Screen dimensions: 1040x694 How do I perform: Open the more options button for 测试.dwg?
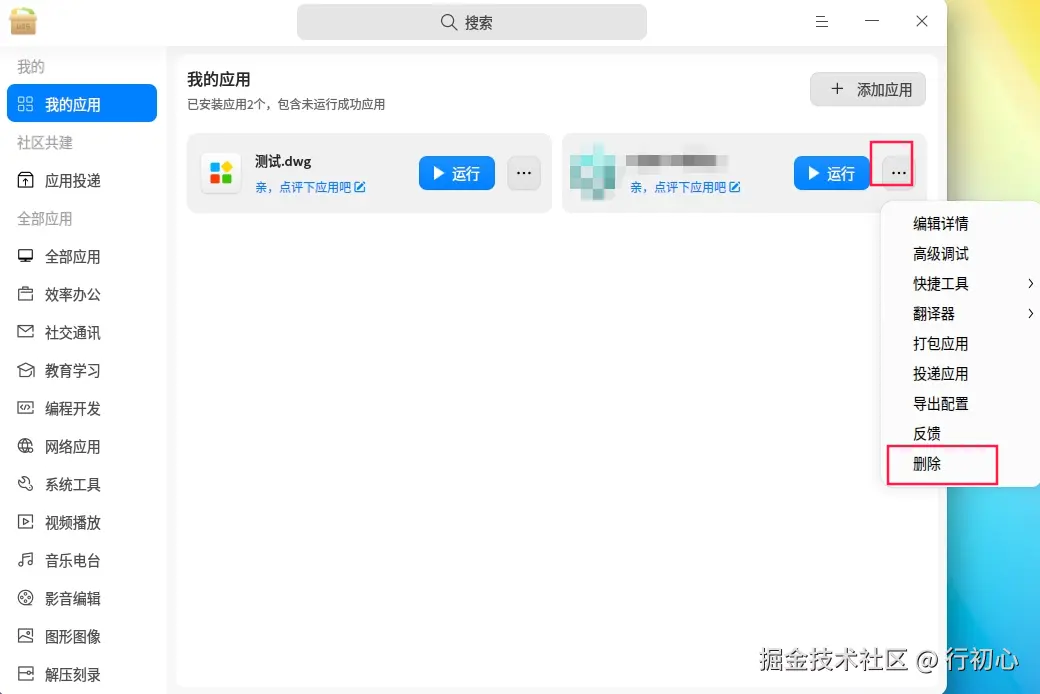(x=524, y=173)
